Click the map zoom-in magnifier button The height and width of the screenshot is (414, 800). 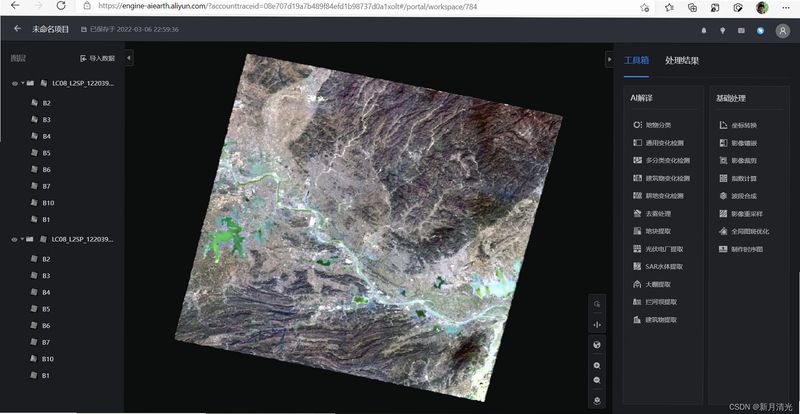pyautogui.click(x=597, y=366)
